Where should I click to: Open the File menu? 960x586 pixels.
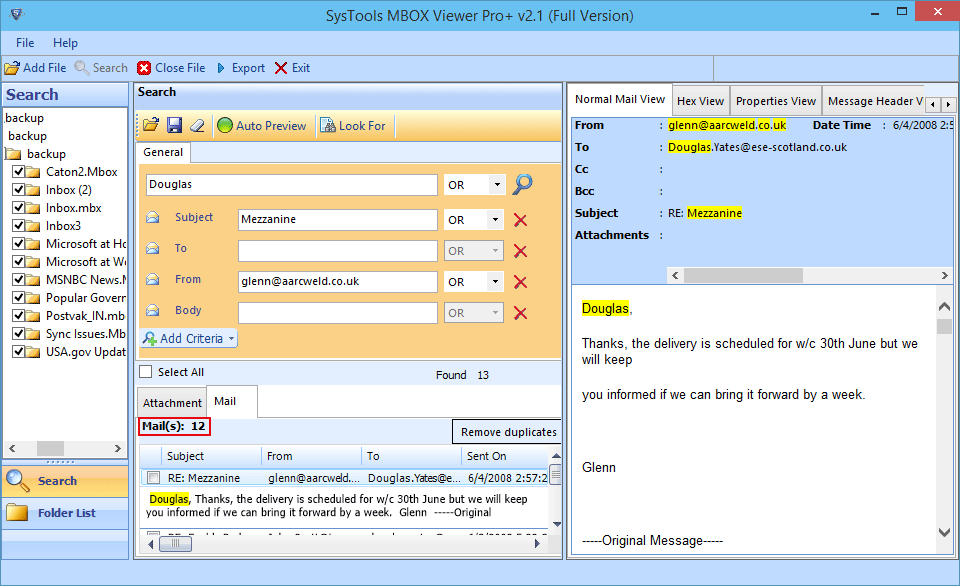[x=25, y=43]
